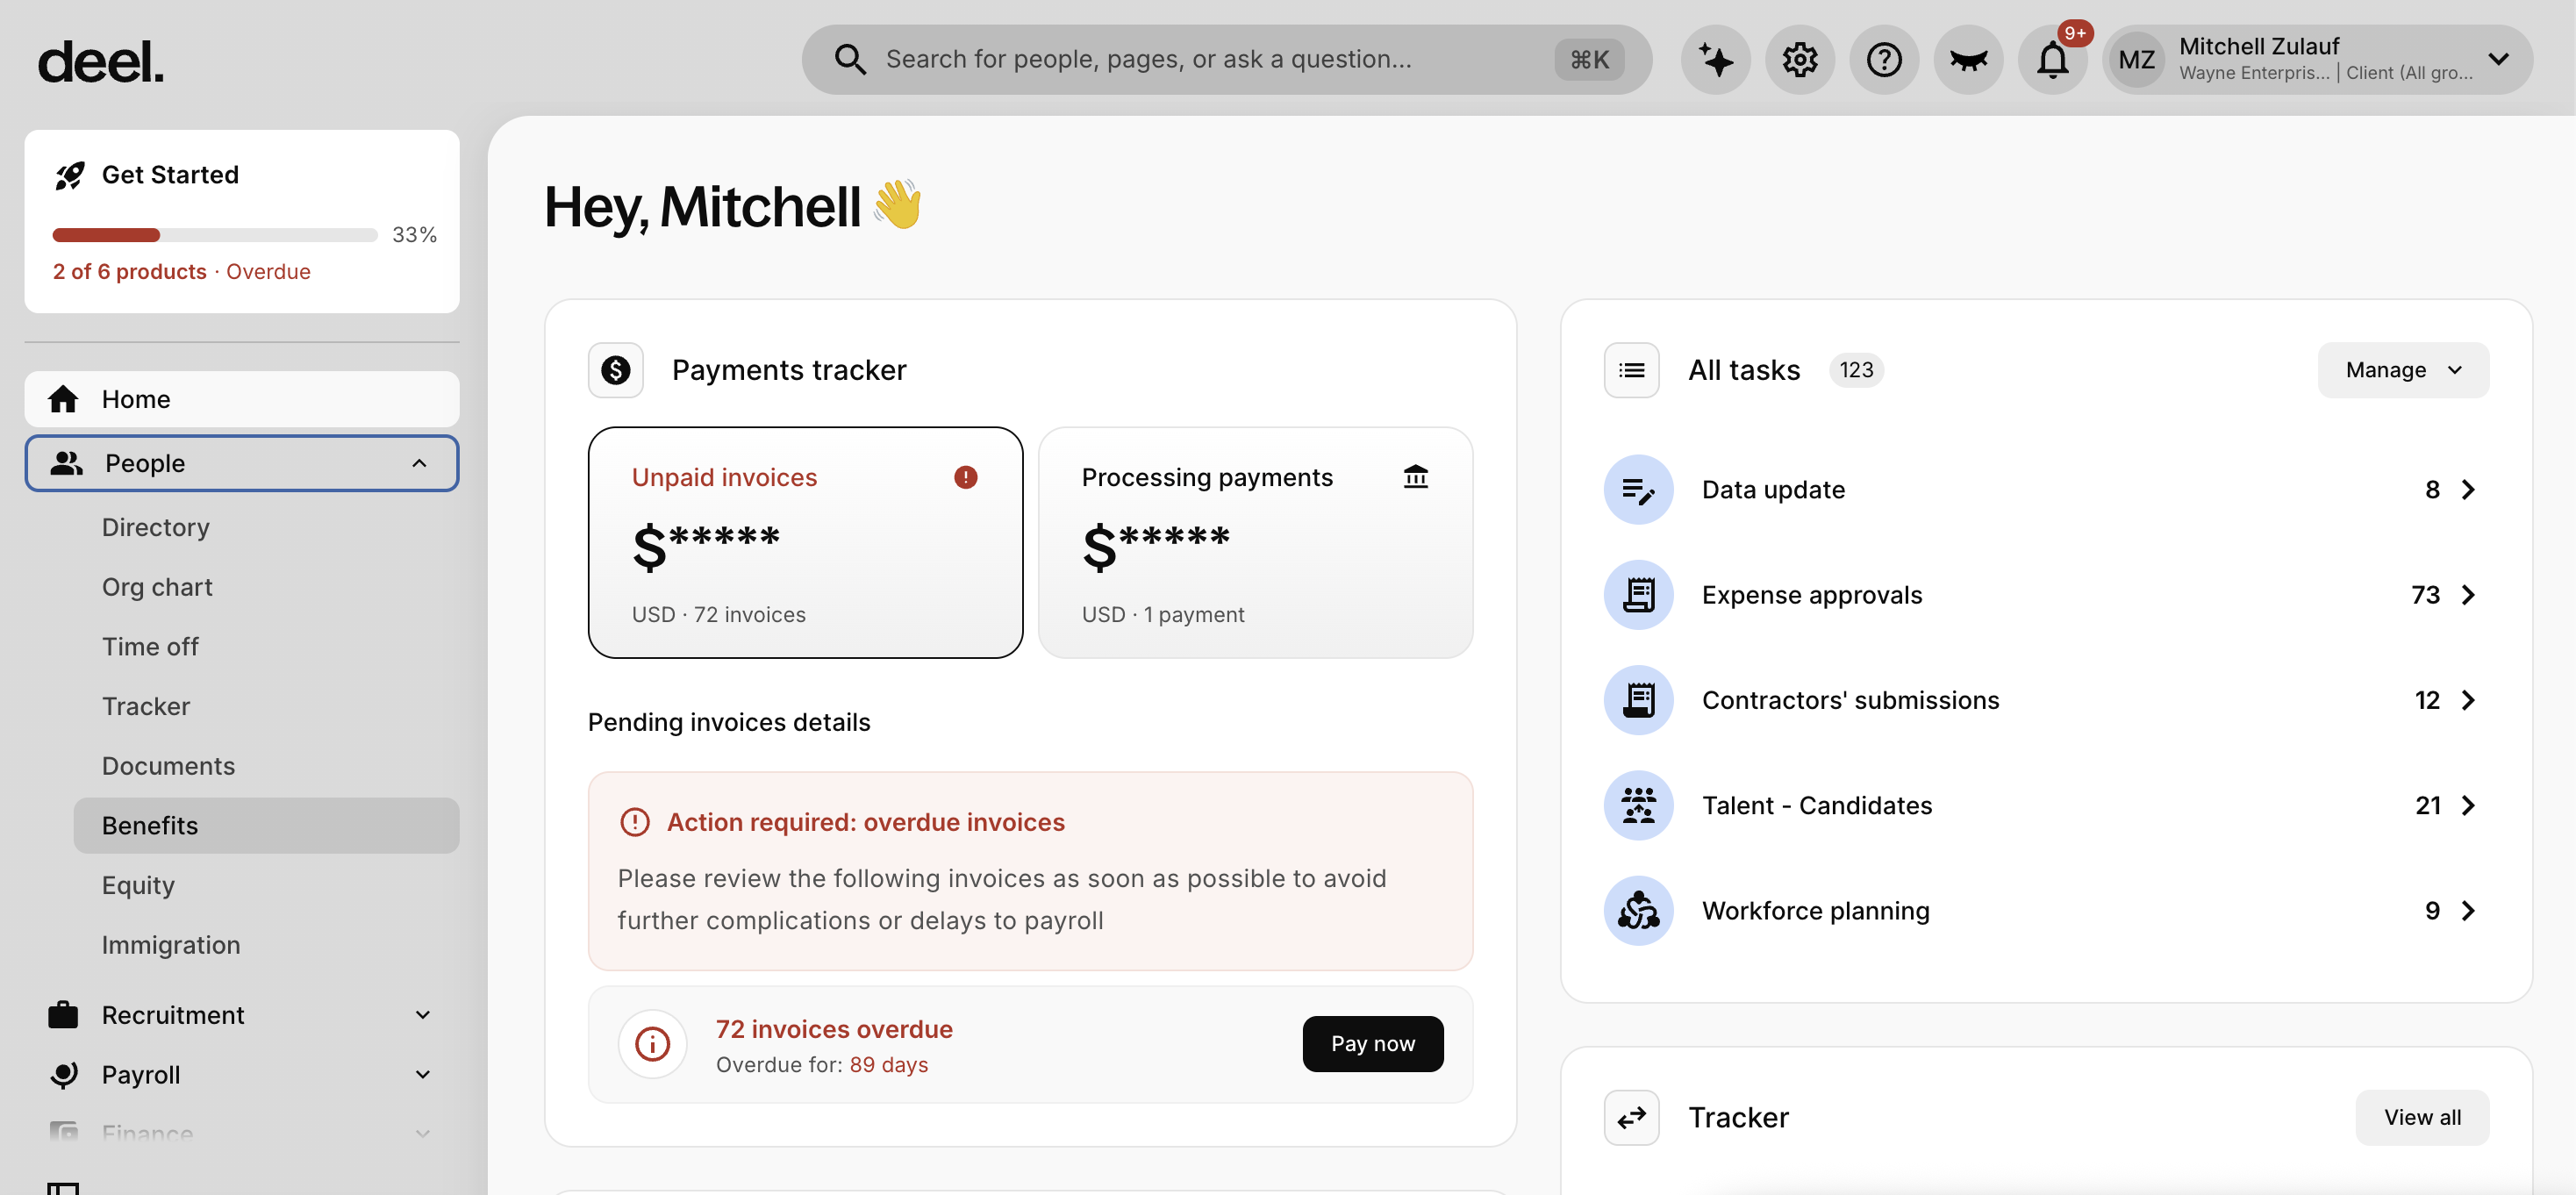Viewport: 2576px width, 1195px height.
Task: Click the Get Started progress bar
Action: click(214, 235)
